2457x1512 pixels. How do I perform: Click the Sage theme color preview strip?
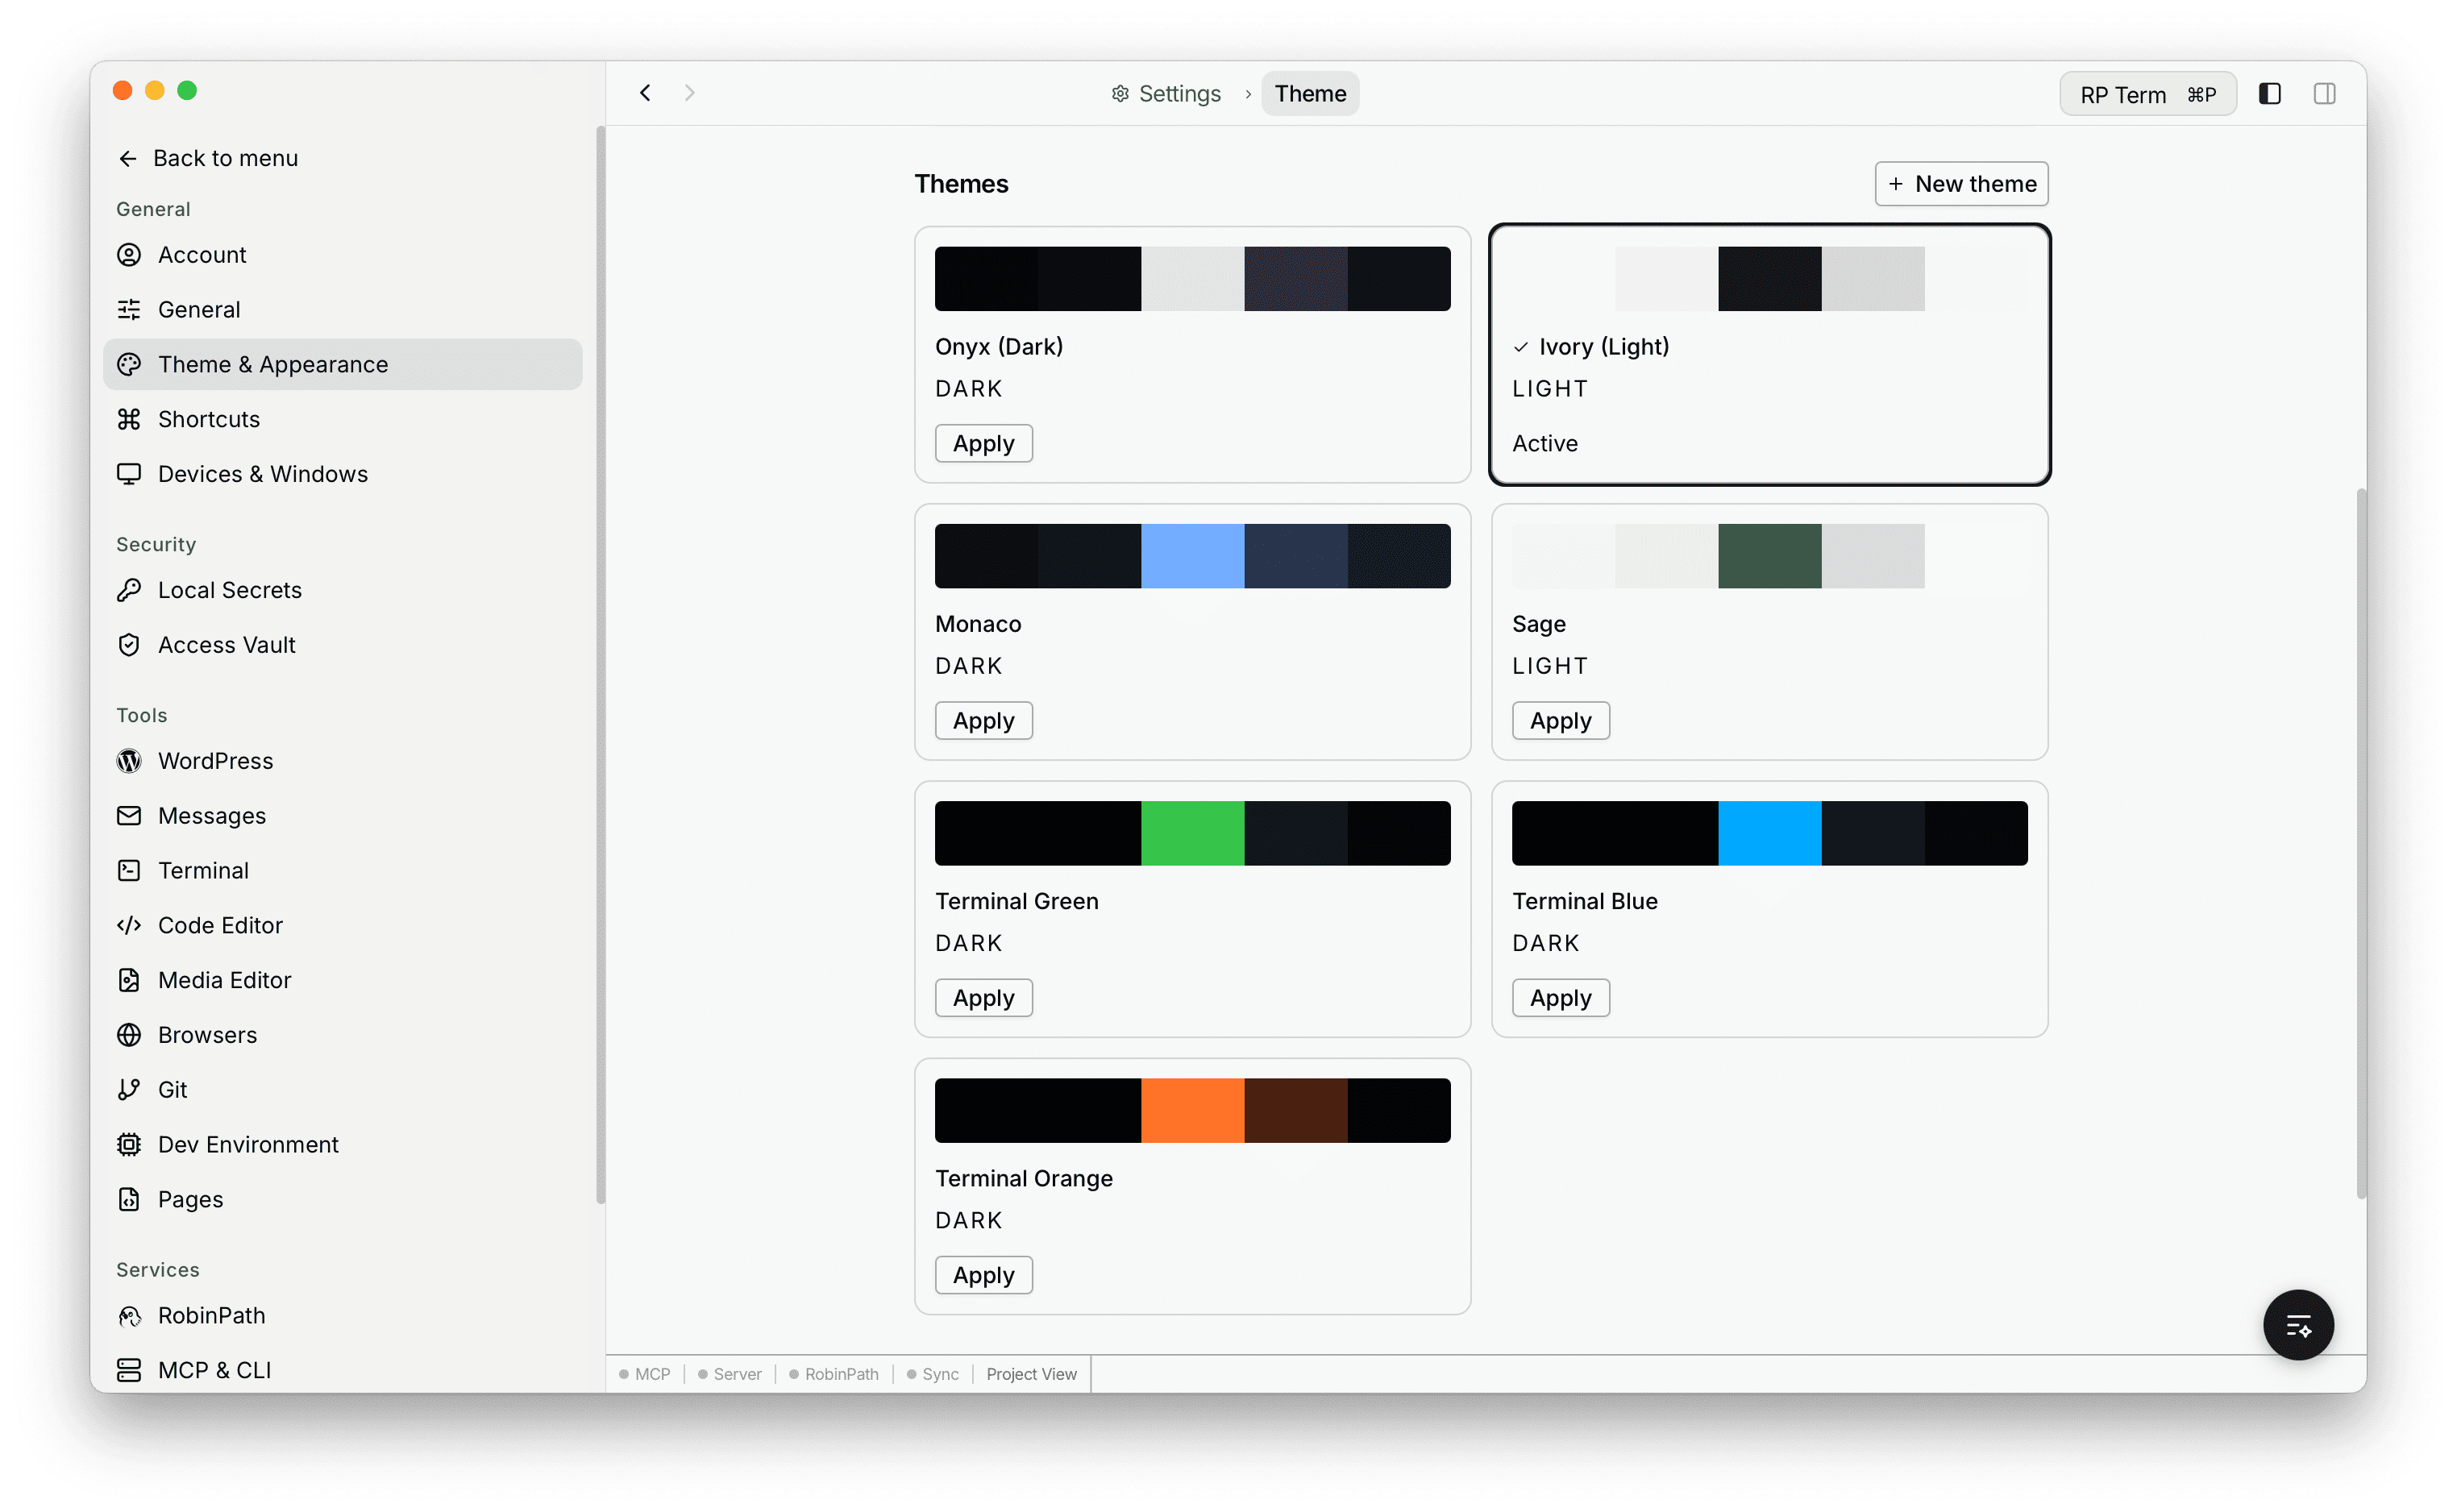1718,555
